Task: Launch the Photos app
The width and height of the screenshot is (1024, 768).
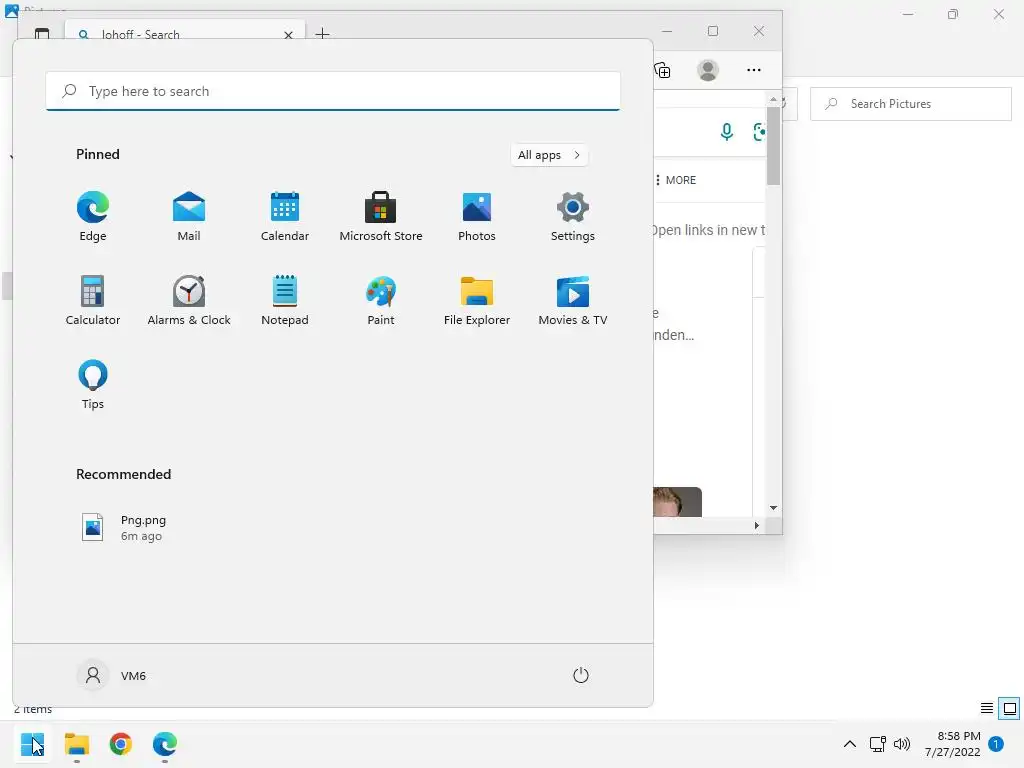Action: coord(477,216)
